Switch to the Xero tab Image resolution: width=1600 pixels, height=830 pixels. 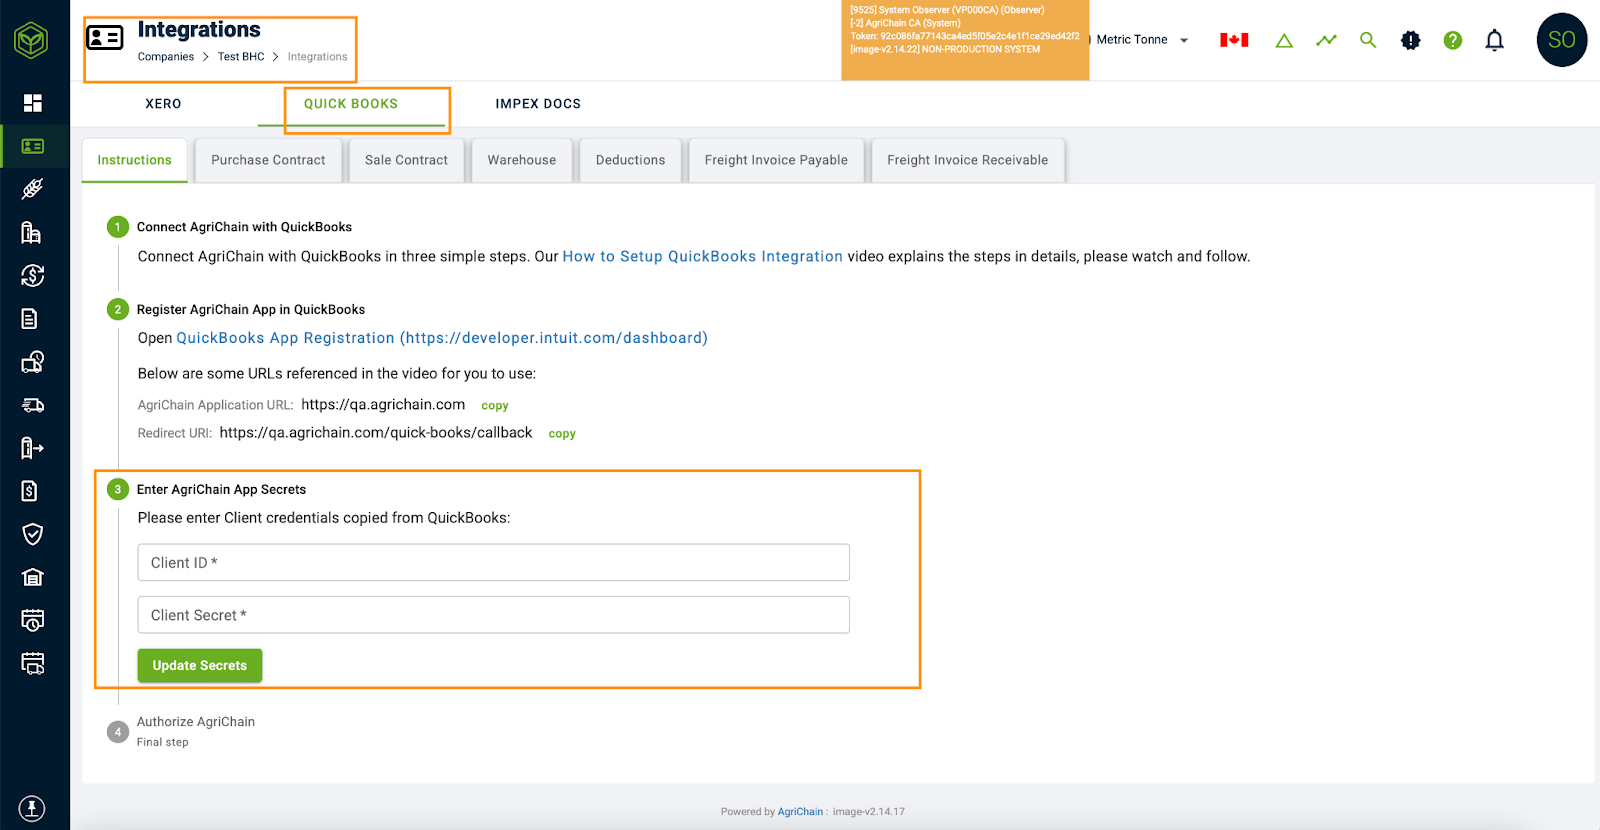(163, 104)
